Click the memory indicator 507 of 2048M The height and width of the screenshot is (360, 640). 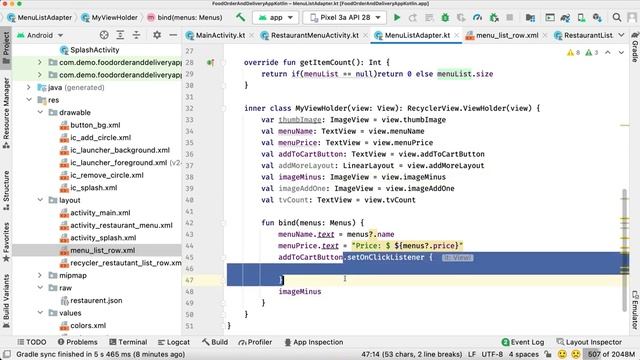click(611, 354)
